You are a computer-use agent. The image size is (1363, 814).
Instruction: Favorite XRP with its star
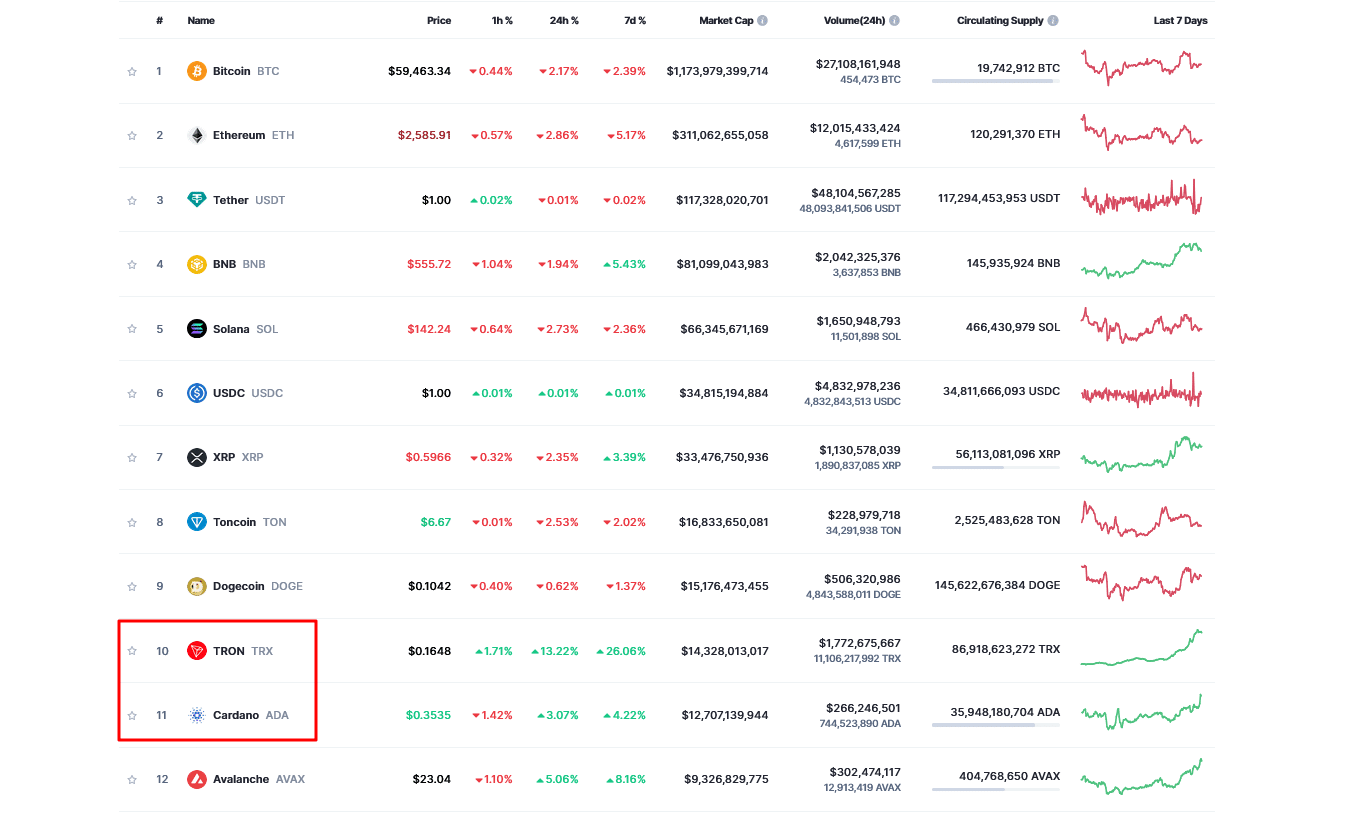pyautogui.click(x=132, y=458)
